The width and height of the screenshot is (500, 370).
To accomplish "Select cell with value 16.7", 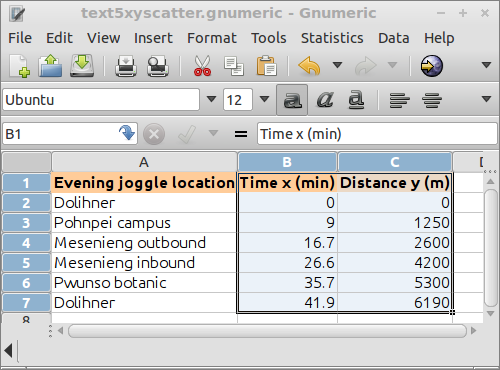I will (x=287, y=243).
